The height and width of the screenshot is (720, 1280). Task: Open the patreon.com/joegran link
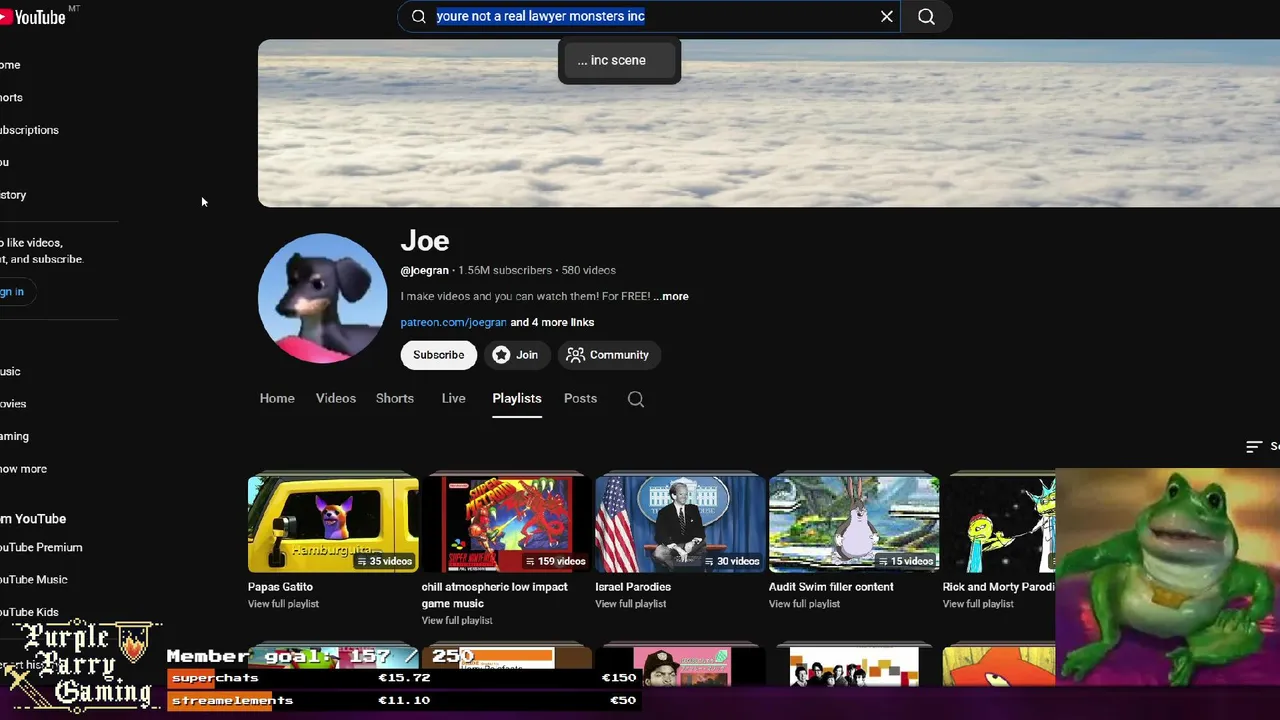point(453,322)
